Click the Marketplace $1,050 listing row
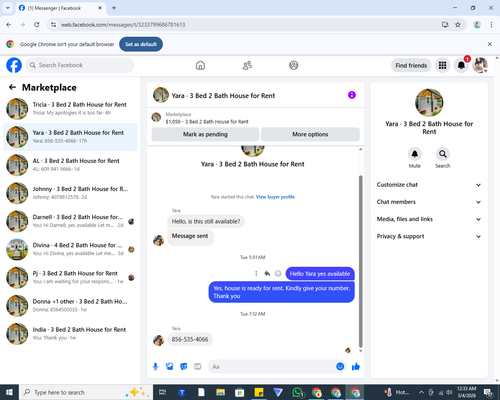500x400 pixels. click(256, 118)
